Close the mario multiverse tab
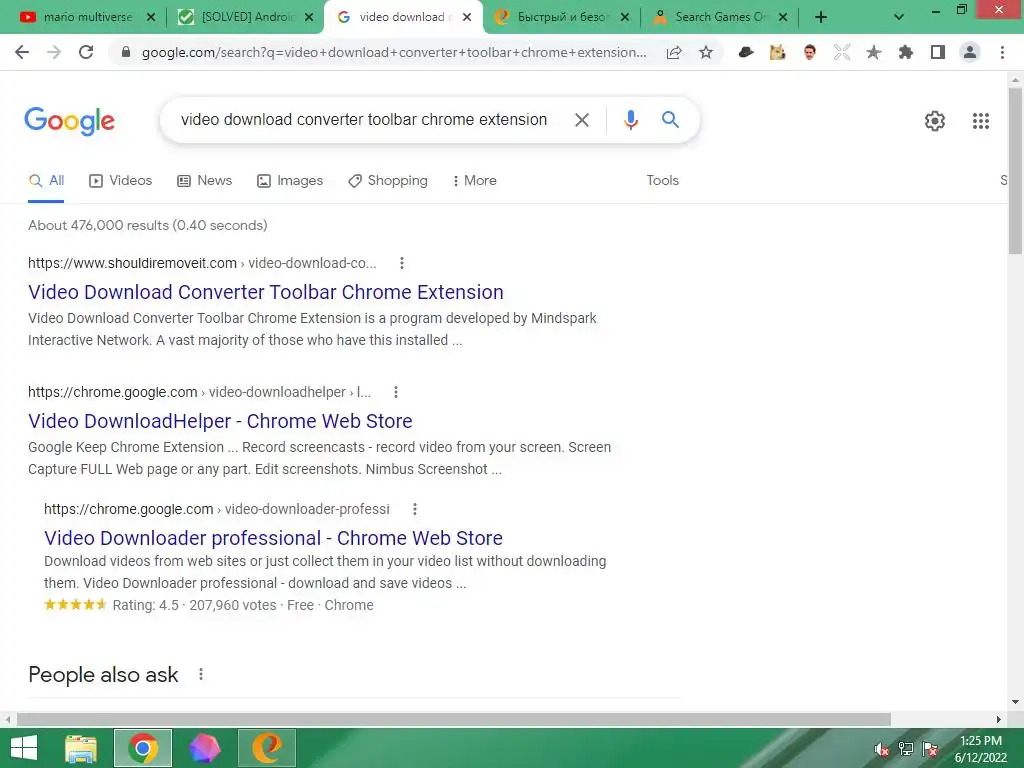 point(151,17)
